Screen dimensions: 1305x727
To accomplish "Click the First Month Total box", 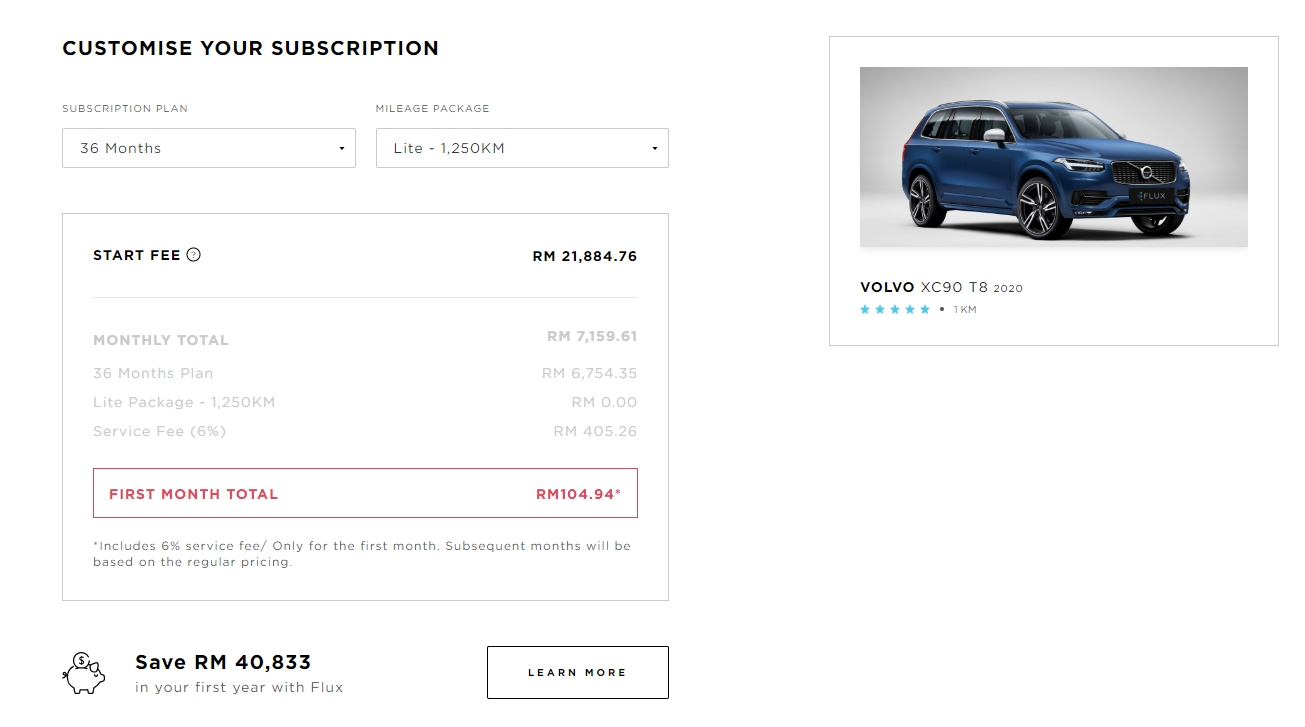I will point(365,494).
